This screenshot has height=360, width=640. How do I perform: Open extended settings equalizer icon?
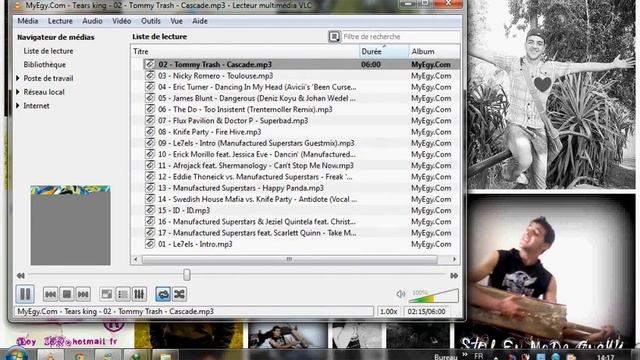pyautogui.click(x=139, y=294)
